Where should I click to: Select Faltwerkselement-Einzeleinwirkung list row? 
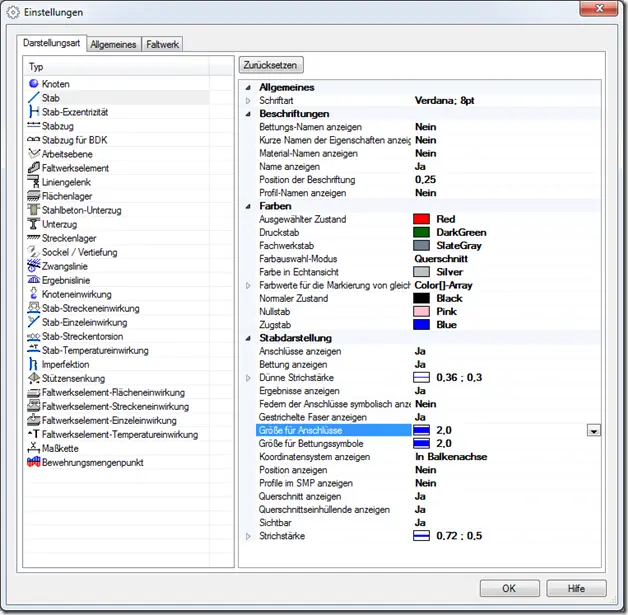[117, 420]
